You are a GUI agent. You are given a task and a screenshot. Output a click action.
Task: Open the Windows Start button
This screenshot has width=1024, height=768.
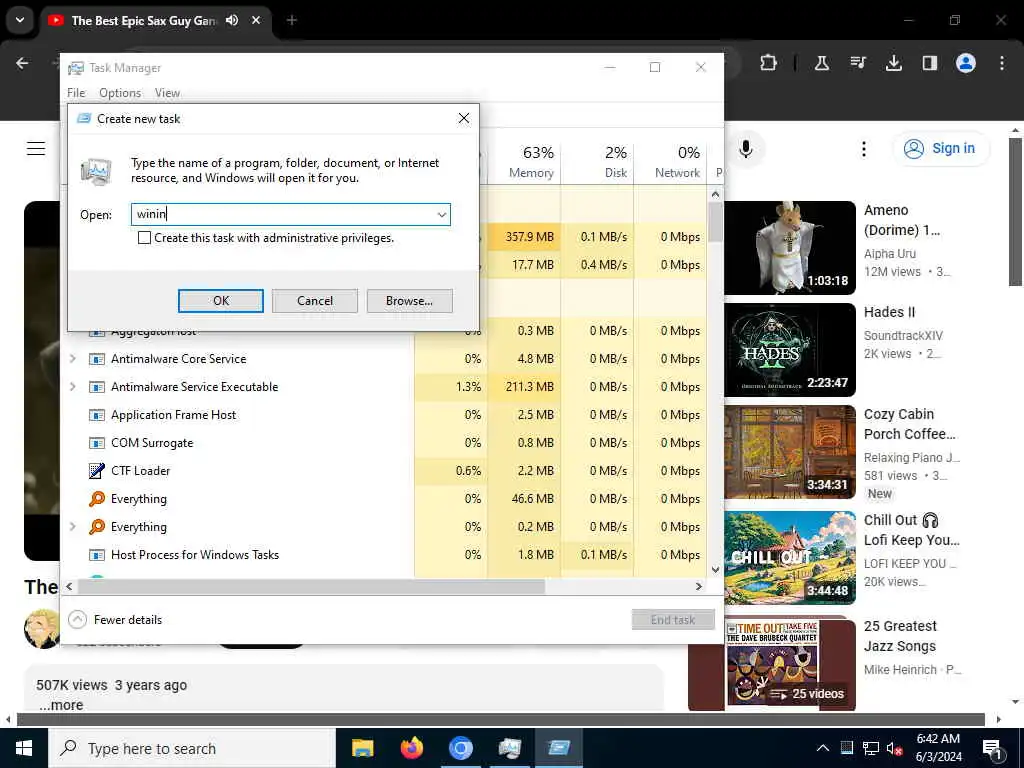(x=24, y=748)
